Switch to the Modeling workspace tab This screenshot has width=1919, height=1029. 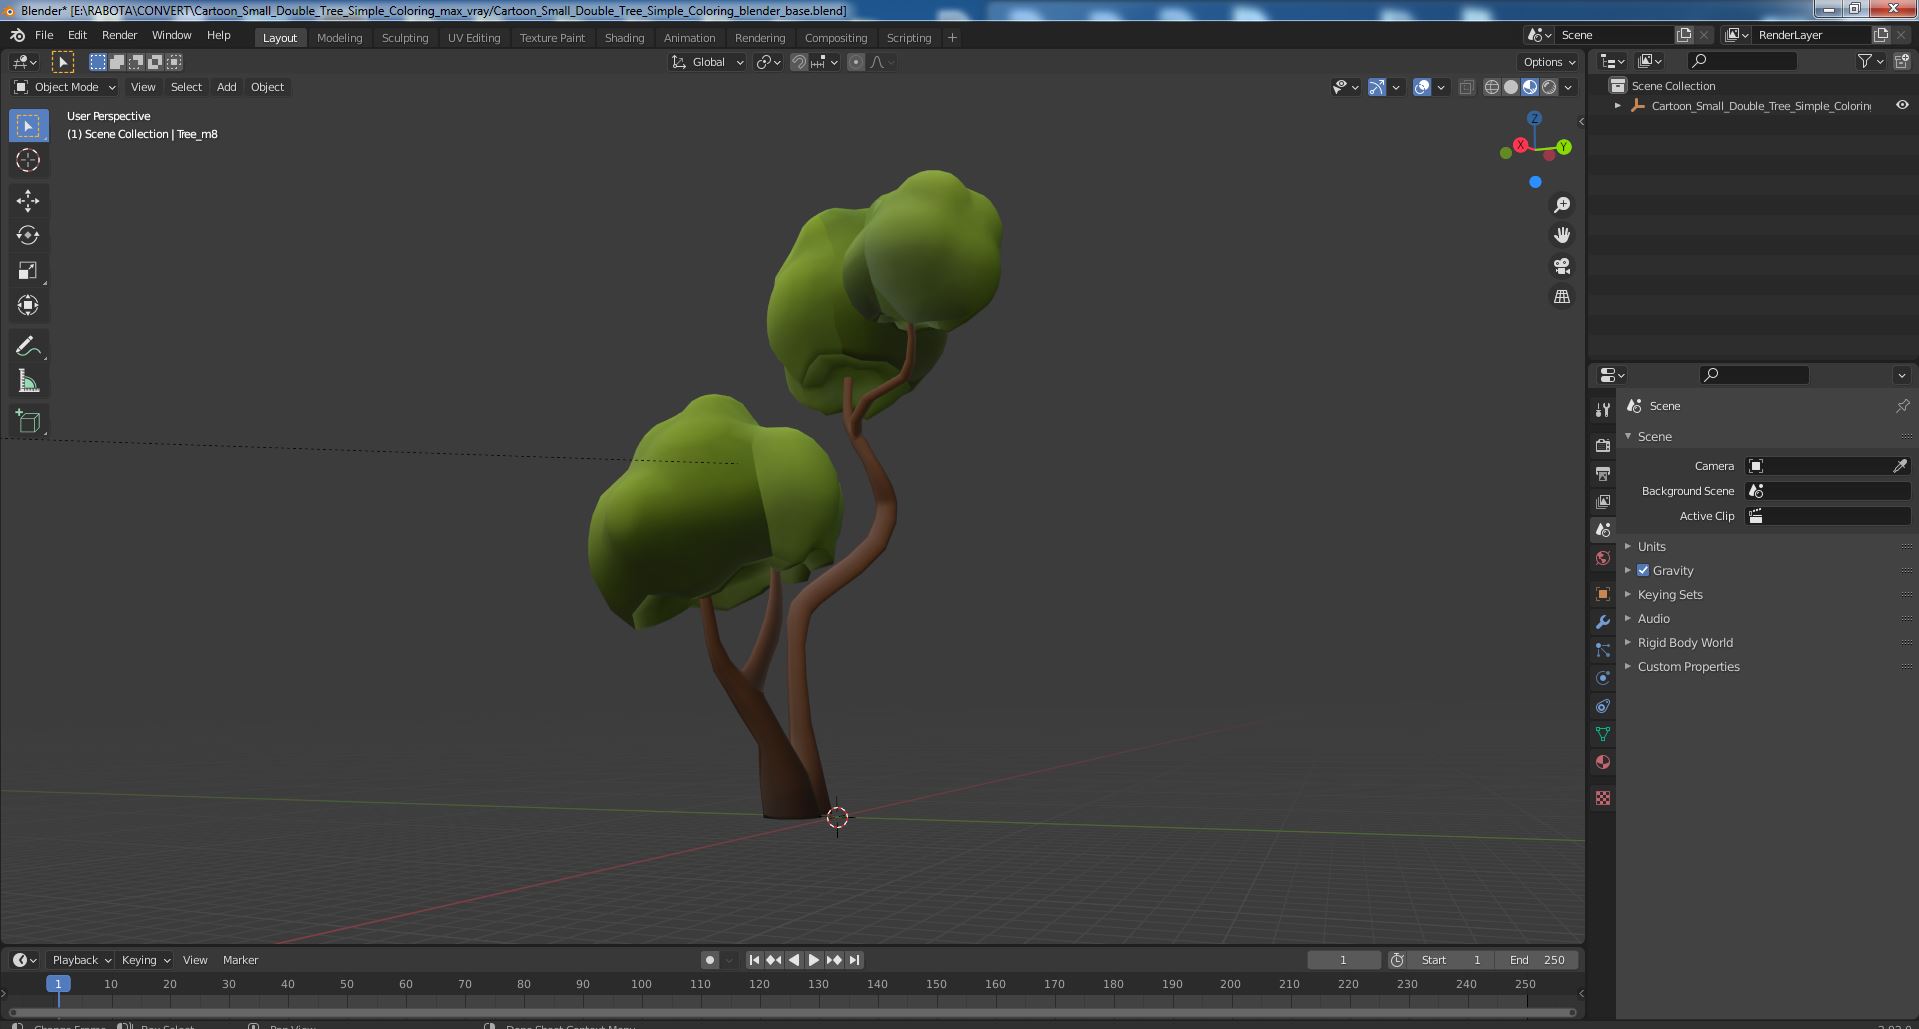pyautogui.click(x=339, y=38)
